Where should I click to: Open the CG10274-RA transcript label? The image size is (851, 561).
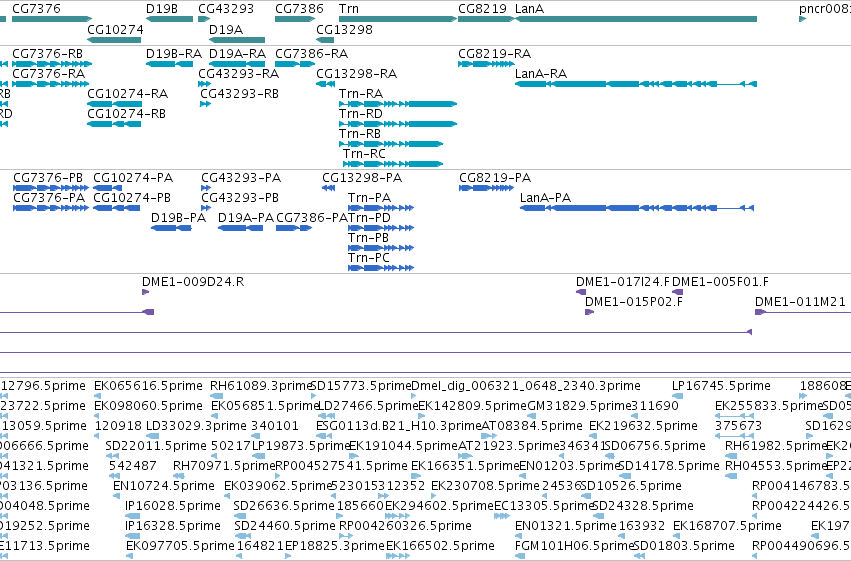click(x=128, y=94)
